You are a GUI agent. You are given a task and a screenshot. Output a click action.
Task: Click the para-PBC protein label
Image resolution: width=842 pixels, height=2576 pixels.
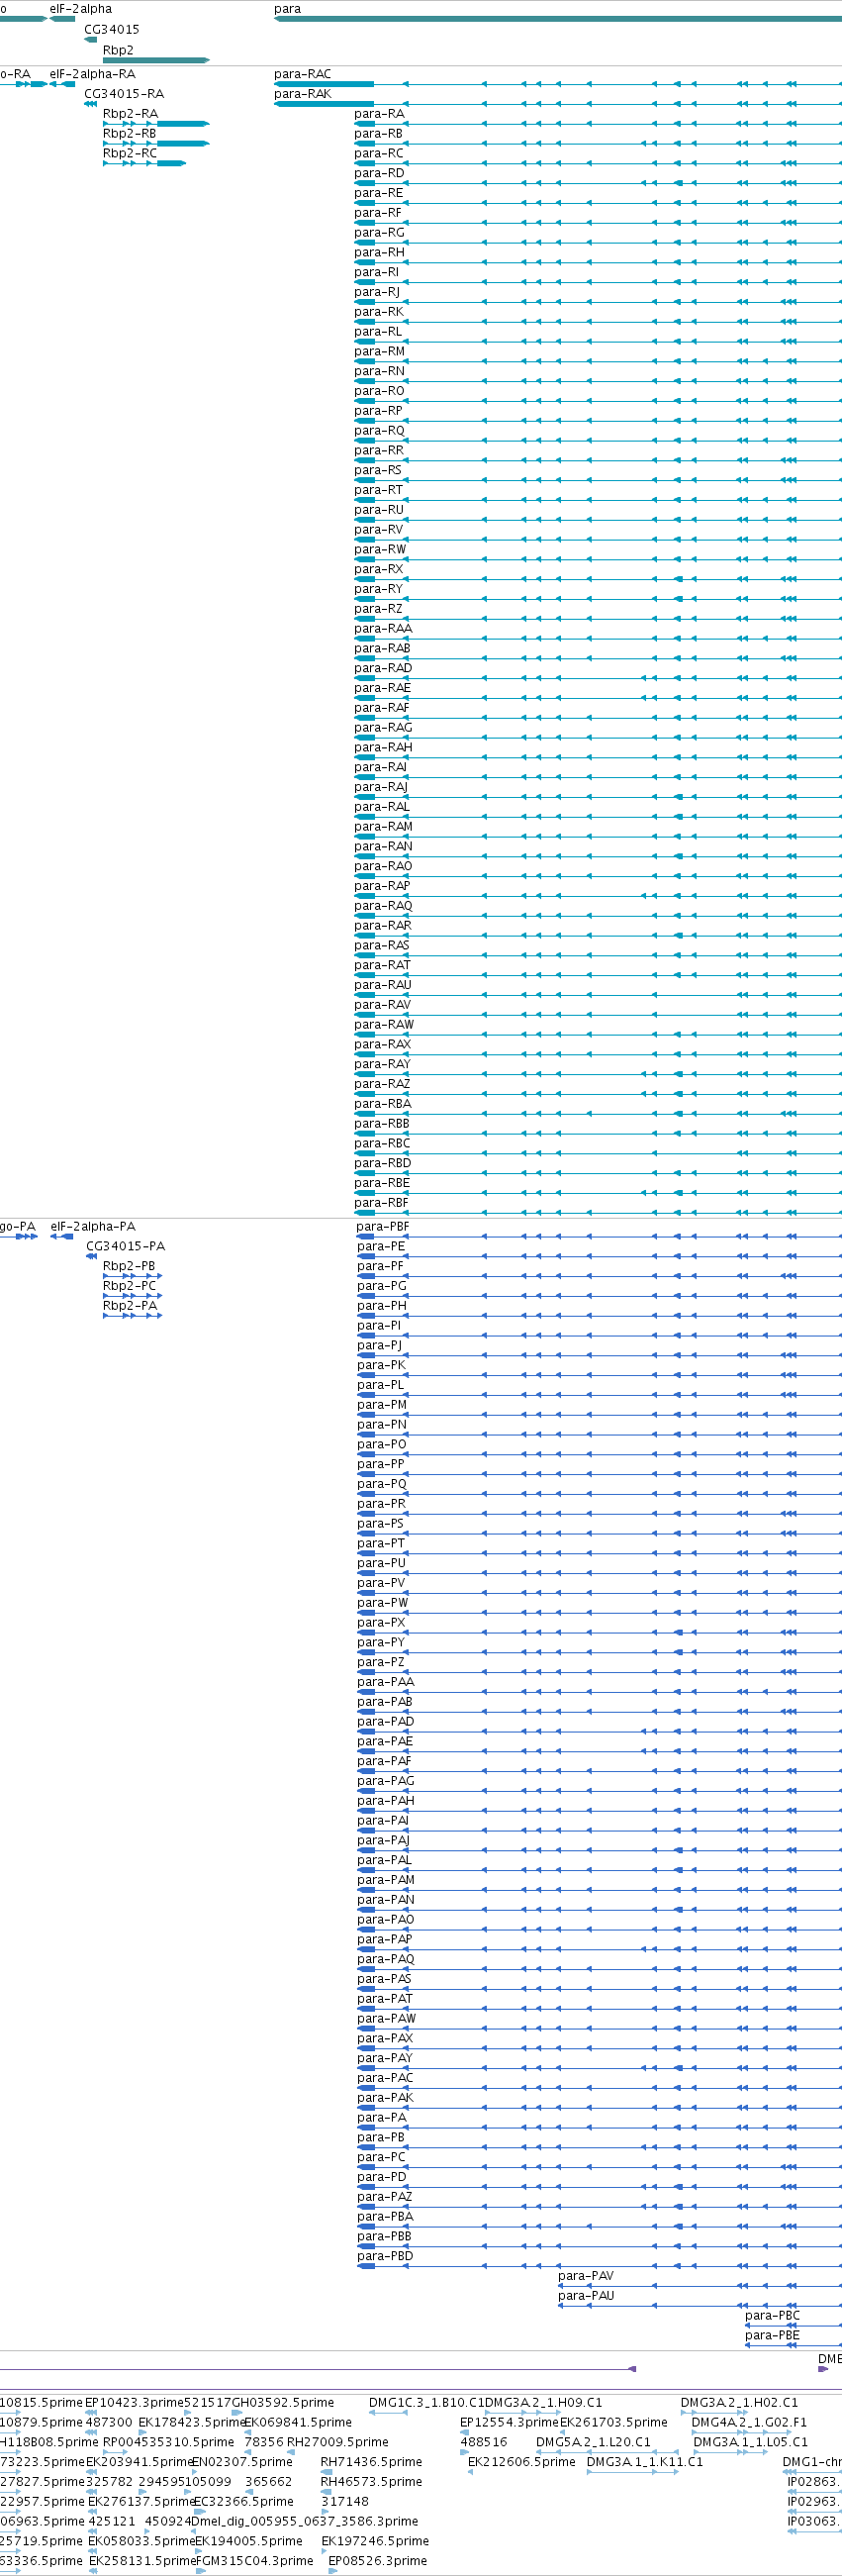coord(772,2316)
